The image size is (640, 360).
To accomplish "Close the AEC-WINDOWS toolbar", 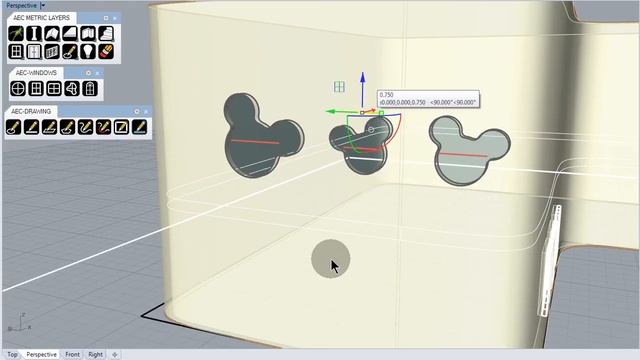I will (x=97, y=73).
